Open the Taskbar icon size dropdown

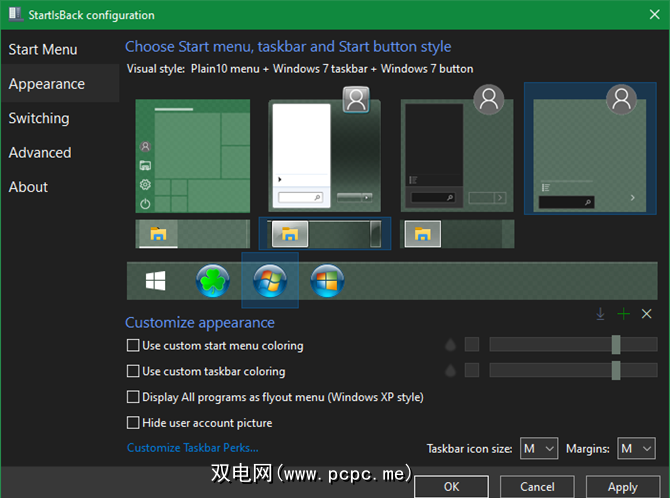coord(538,449)
